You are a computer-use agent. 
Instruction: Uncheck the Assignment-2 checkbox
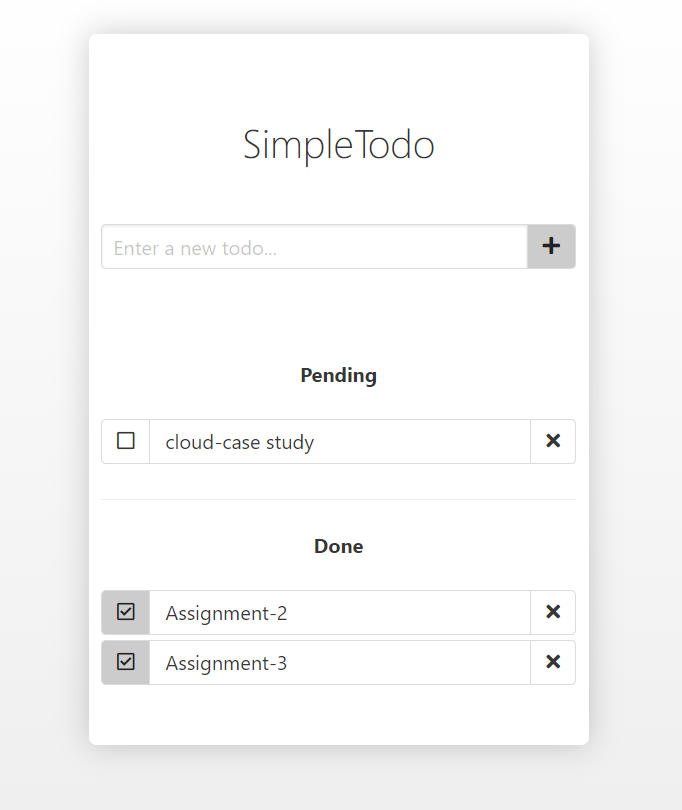(126, 612)
